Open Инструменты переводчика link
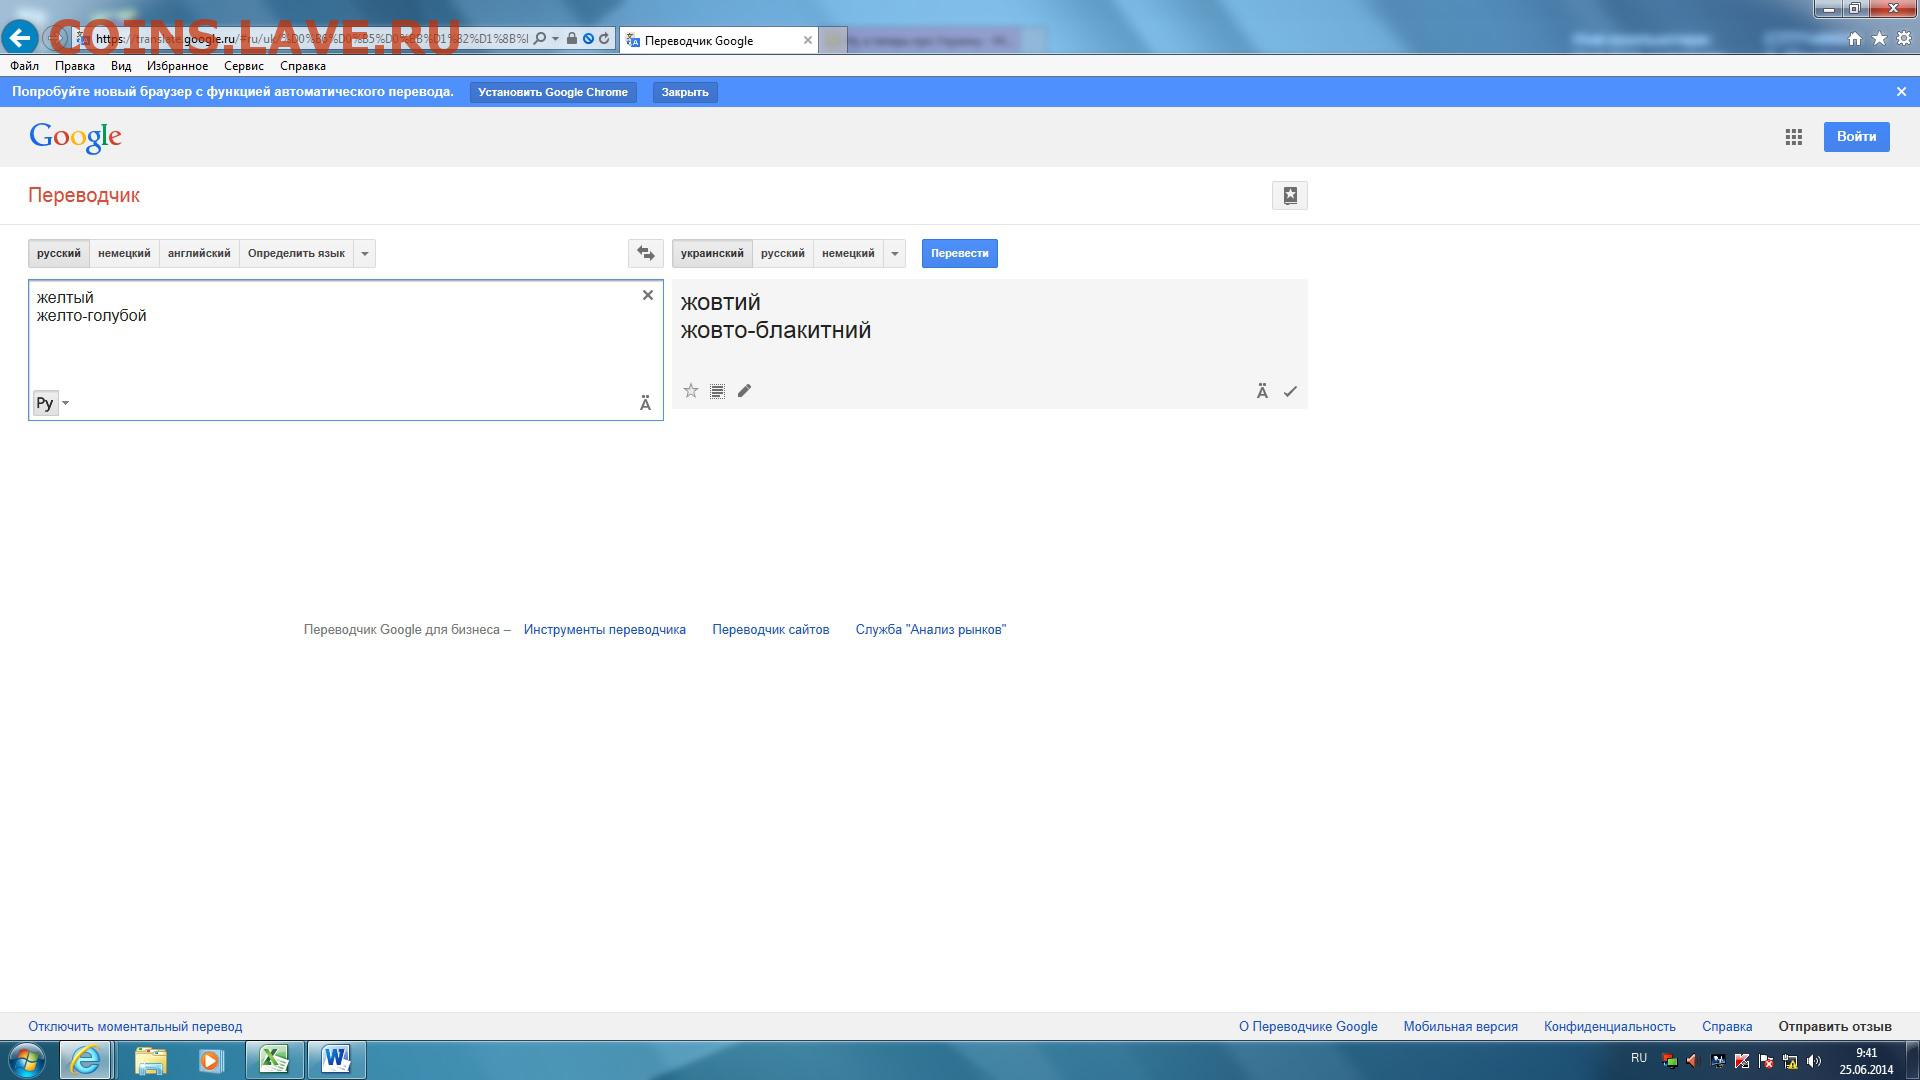The height and width of the screenshot is (1080, 1920). click(605, 629)
